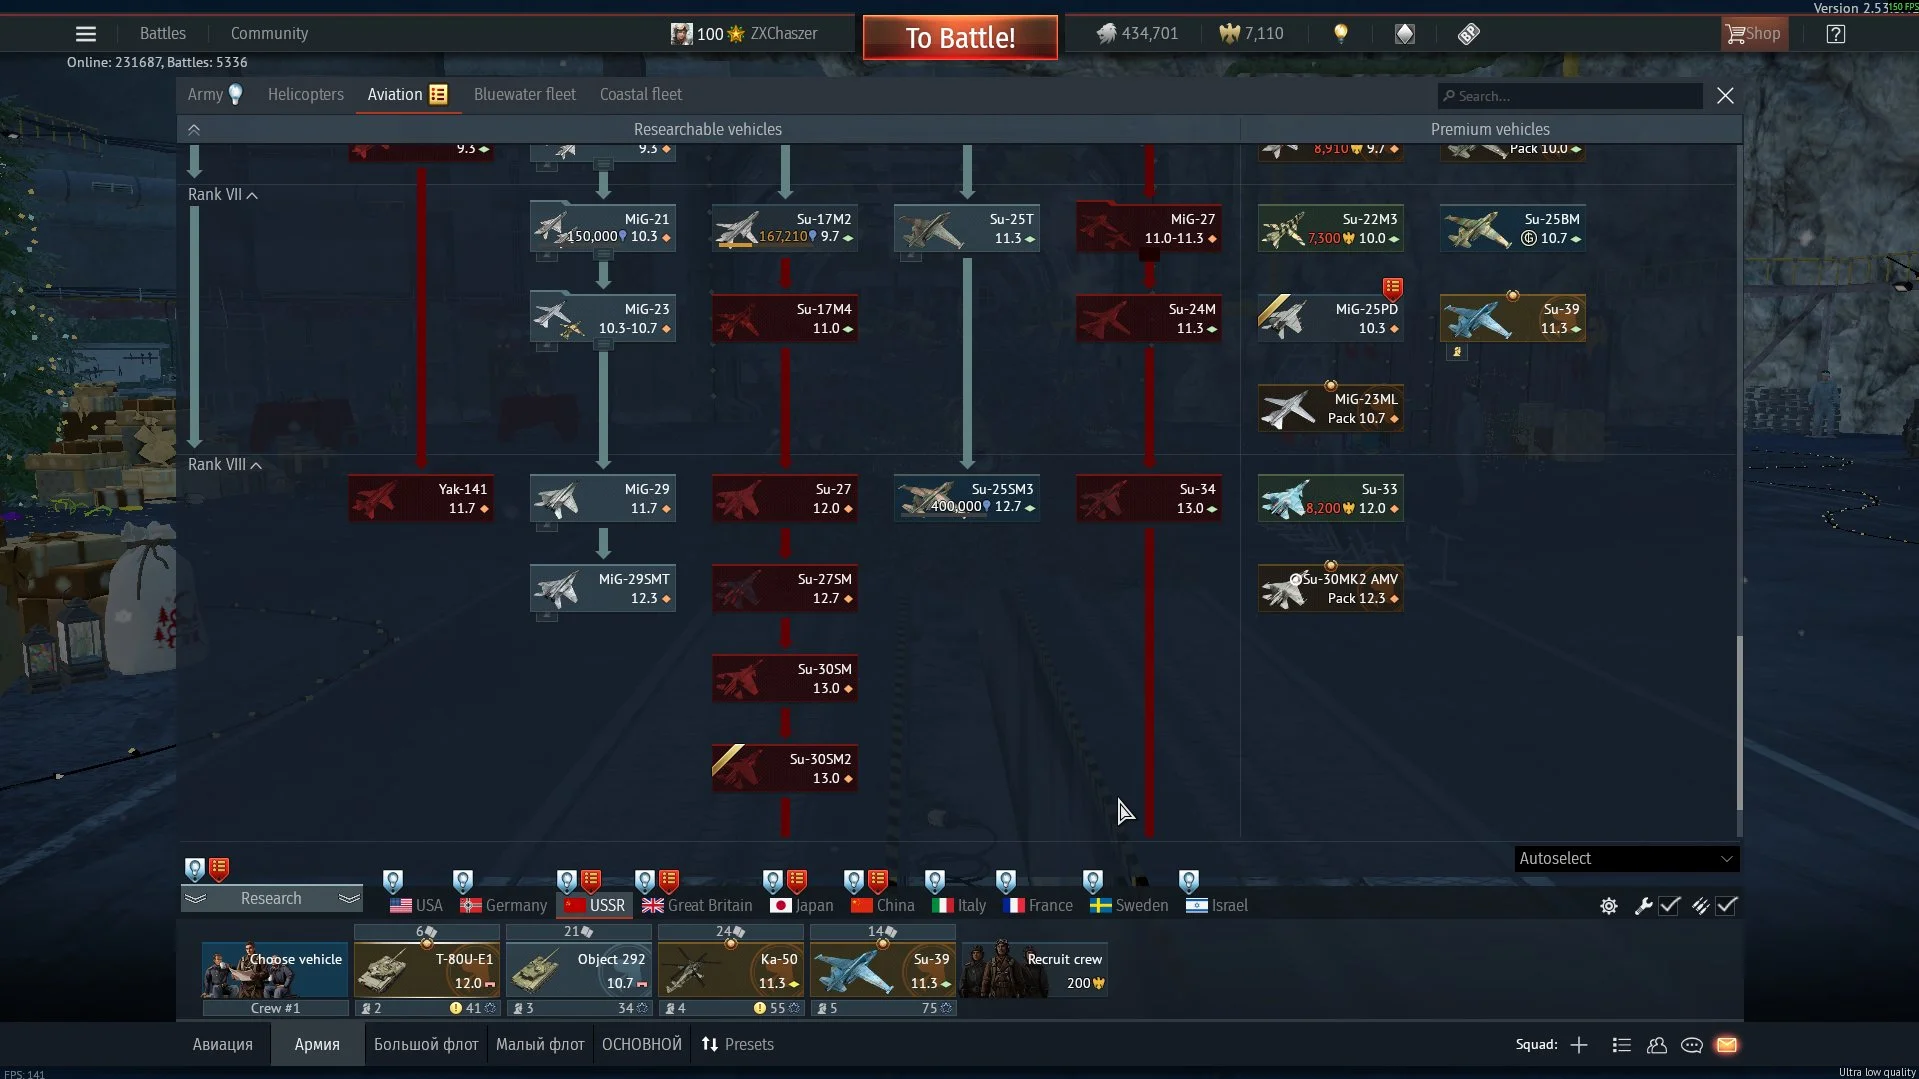Image resolution: width=1919 pixels, height=1079 pixels.
Task: Select the Yak-141 vehicle card
Action: (x=421, y=498)
